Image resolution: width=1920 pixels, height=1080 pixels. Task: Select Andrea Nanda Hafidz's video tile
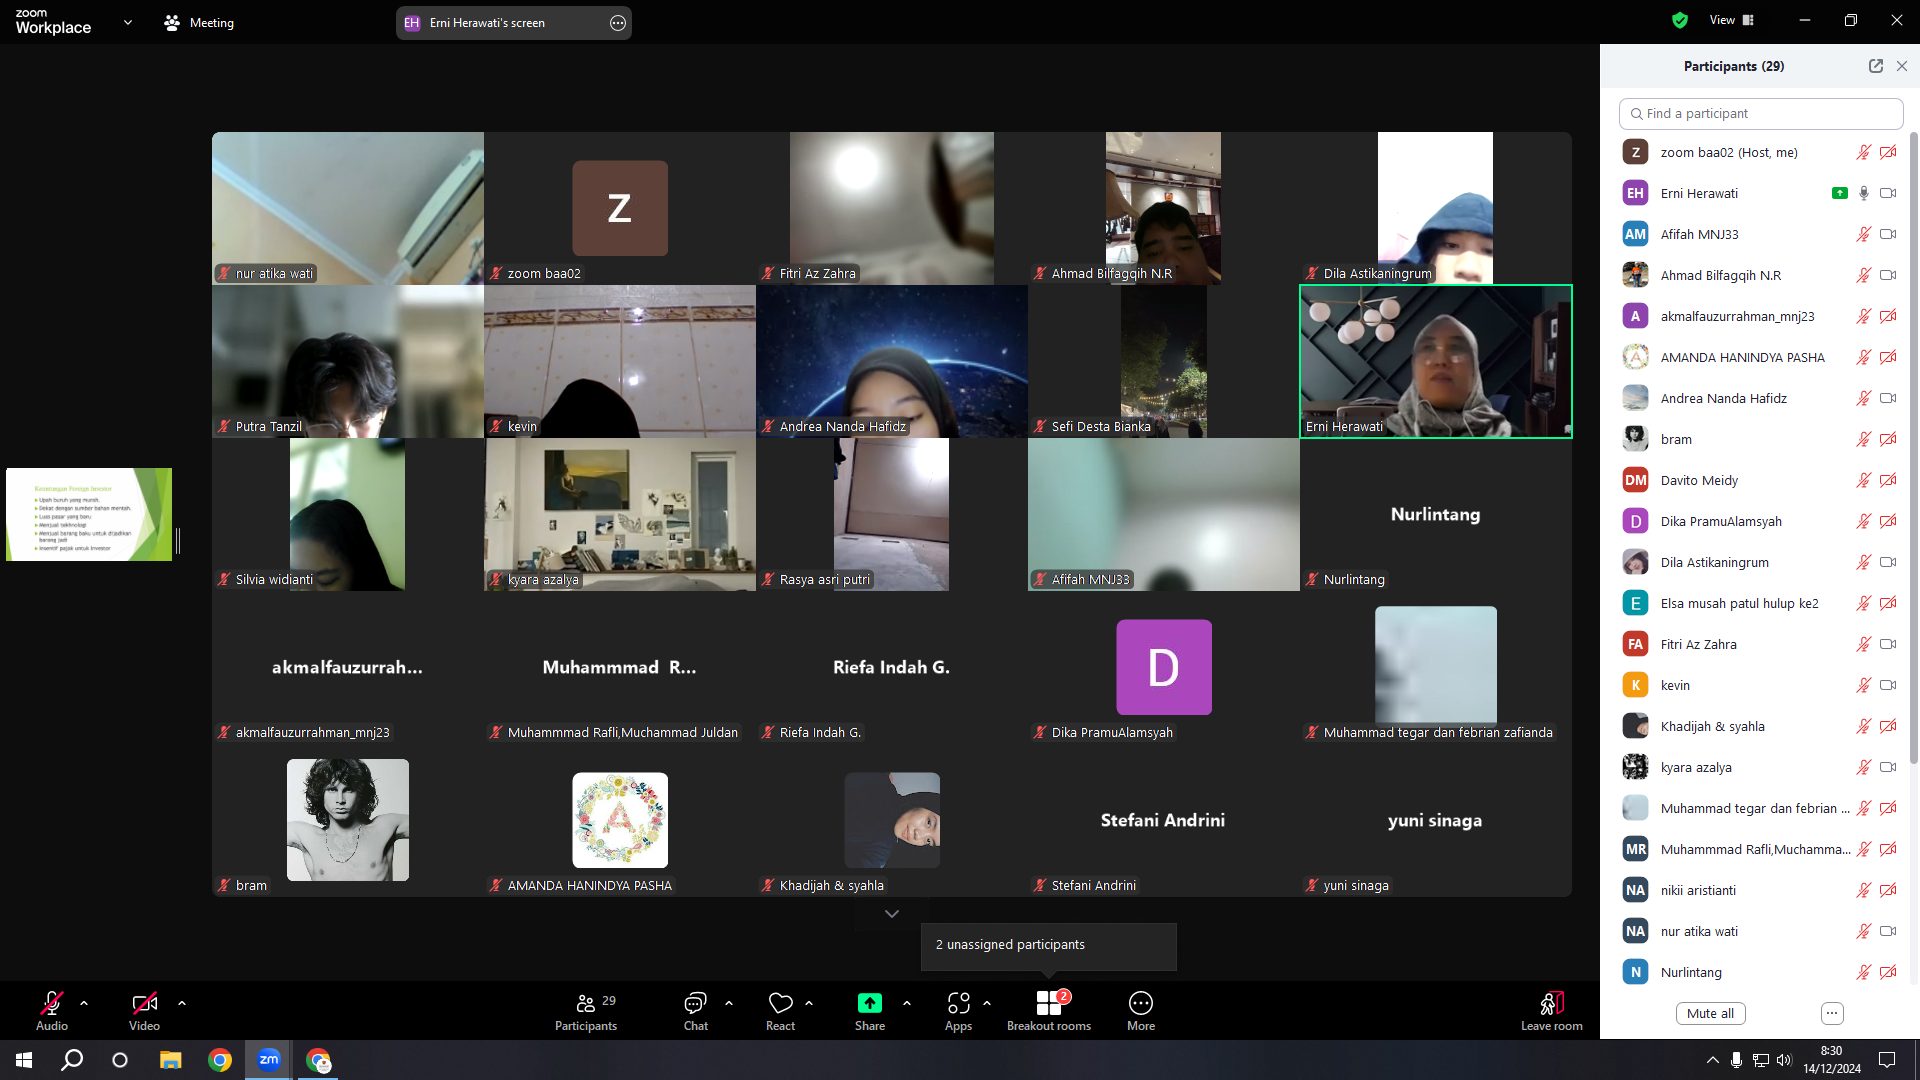click(x=892, y=362)
